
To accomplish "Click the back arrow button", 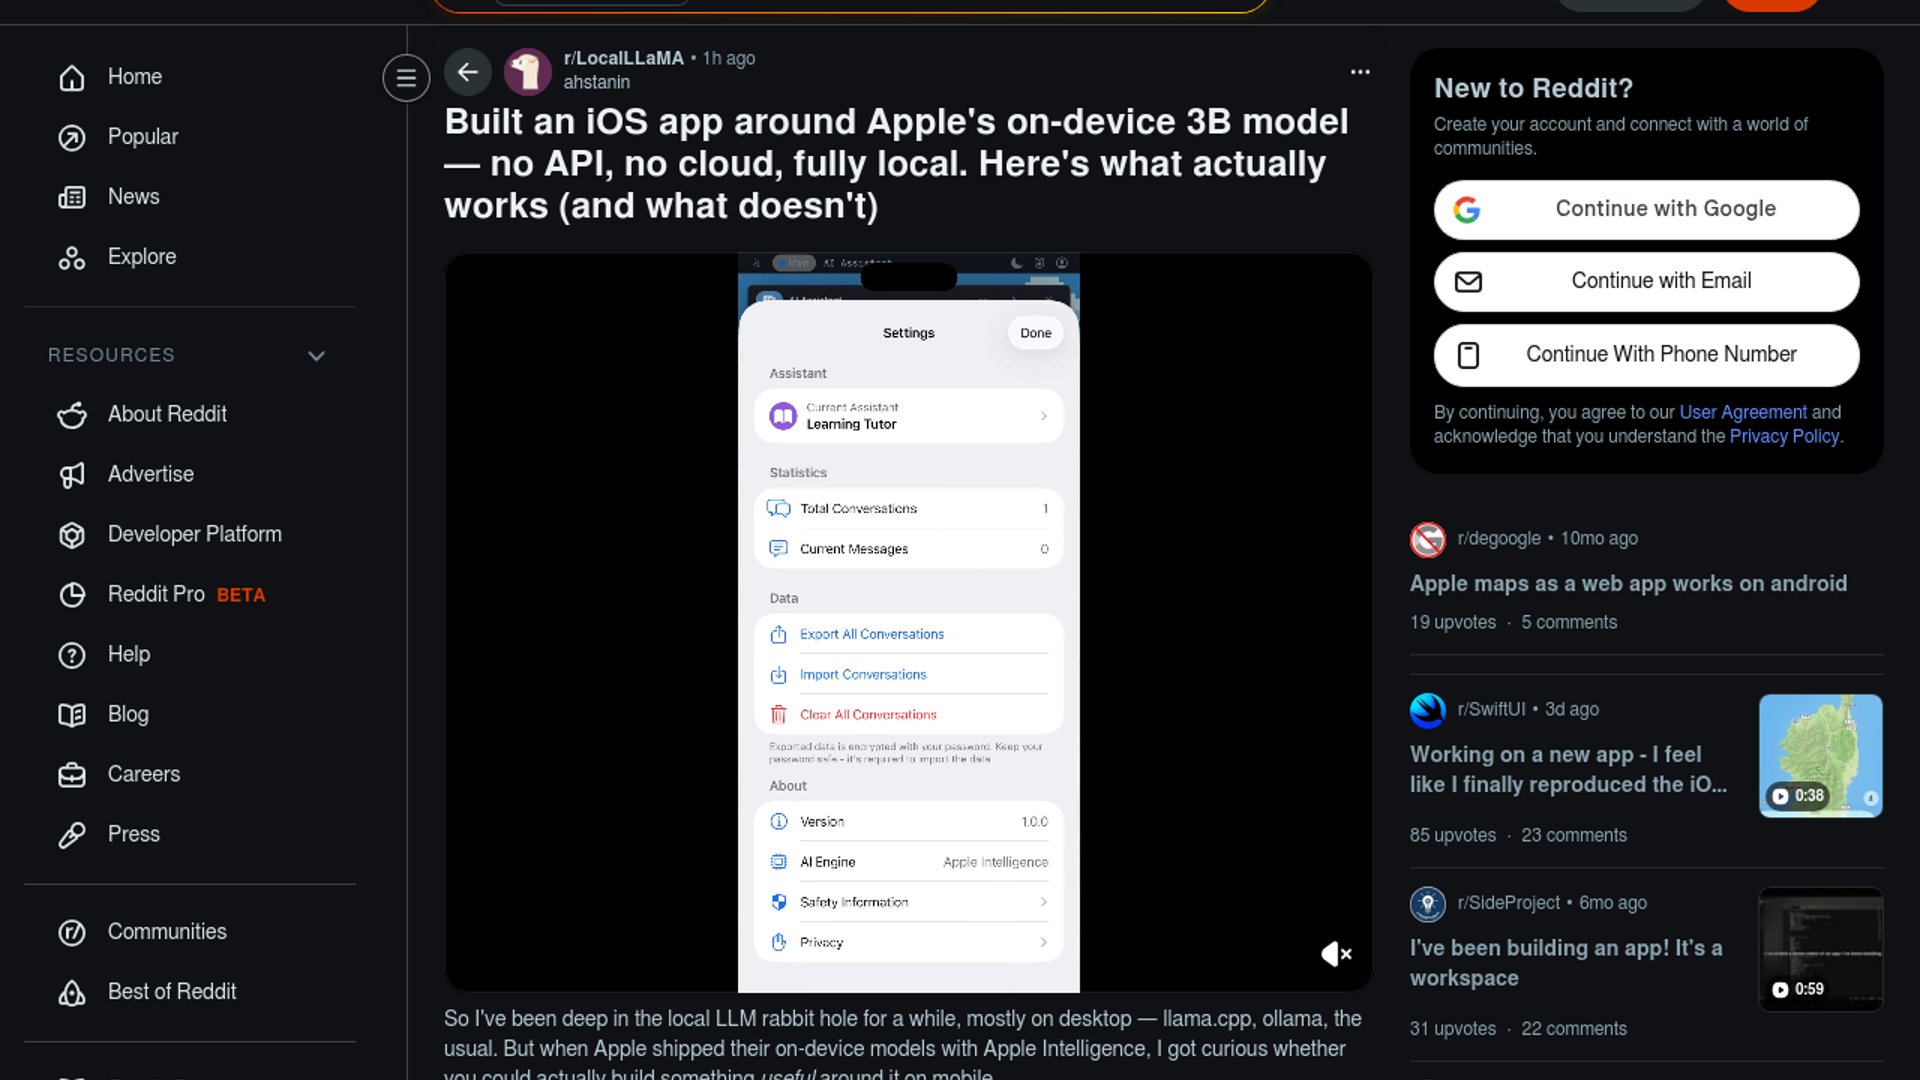I will click(x=467, y=72).
